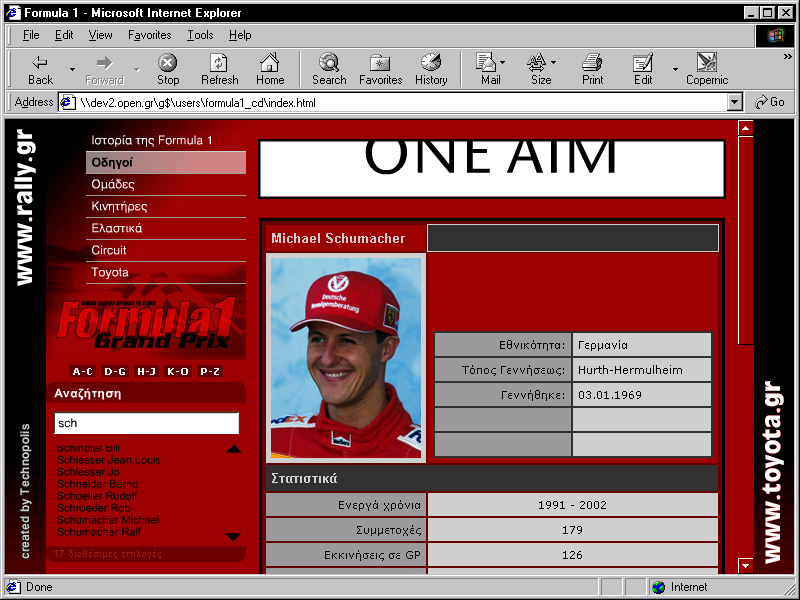Open the Search pane
The height and width of the screenshot is (600, 800).
329,69
